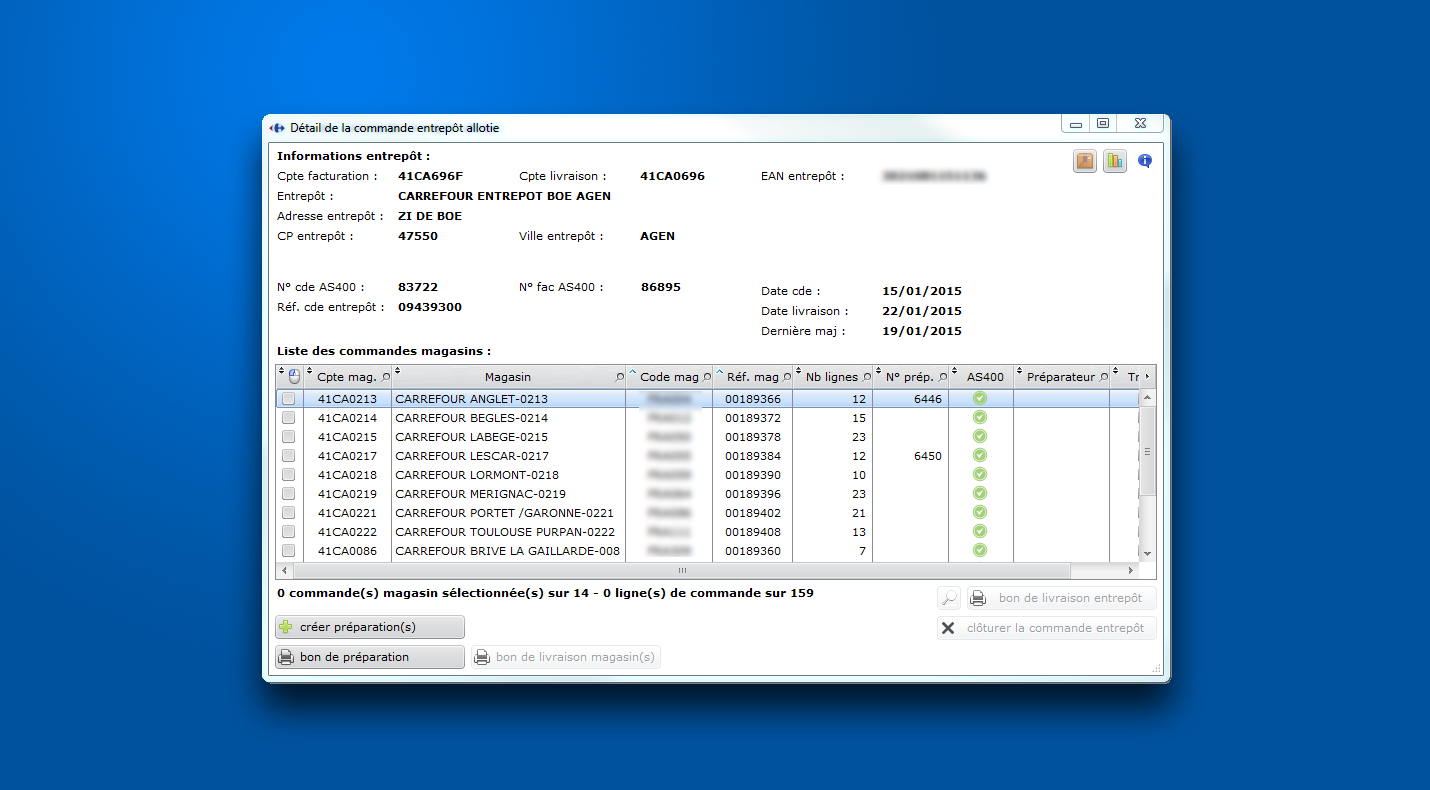1430x790 pixels.
Task: Click the cardboard package box icon
Action: (1085, 161)
